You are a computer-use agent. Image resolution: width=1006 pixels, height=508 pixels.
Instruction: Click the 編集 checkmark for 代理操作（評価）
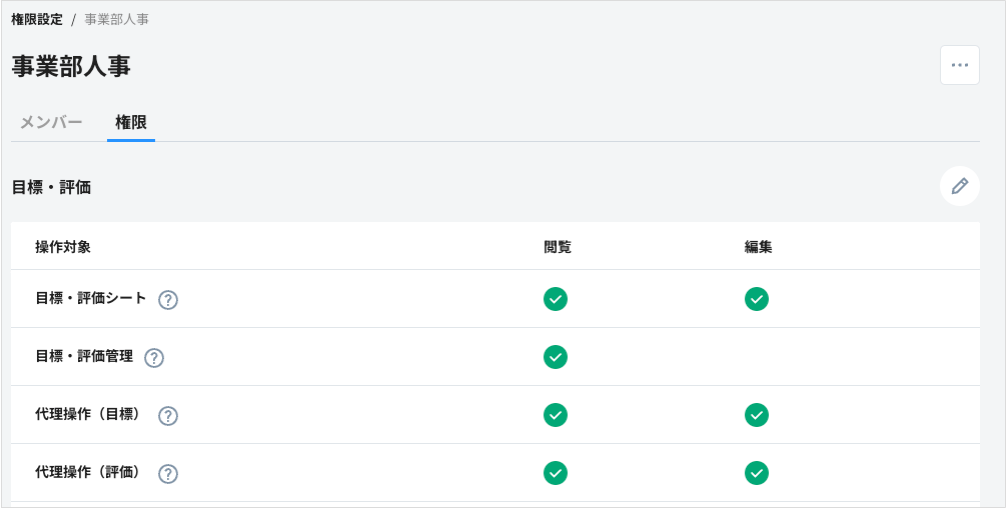pos(757,473)
